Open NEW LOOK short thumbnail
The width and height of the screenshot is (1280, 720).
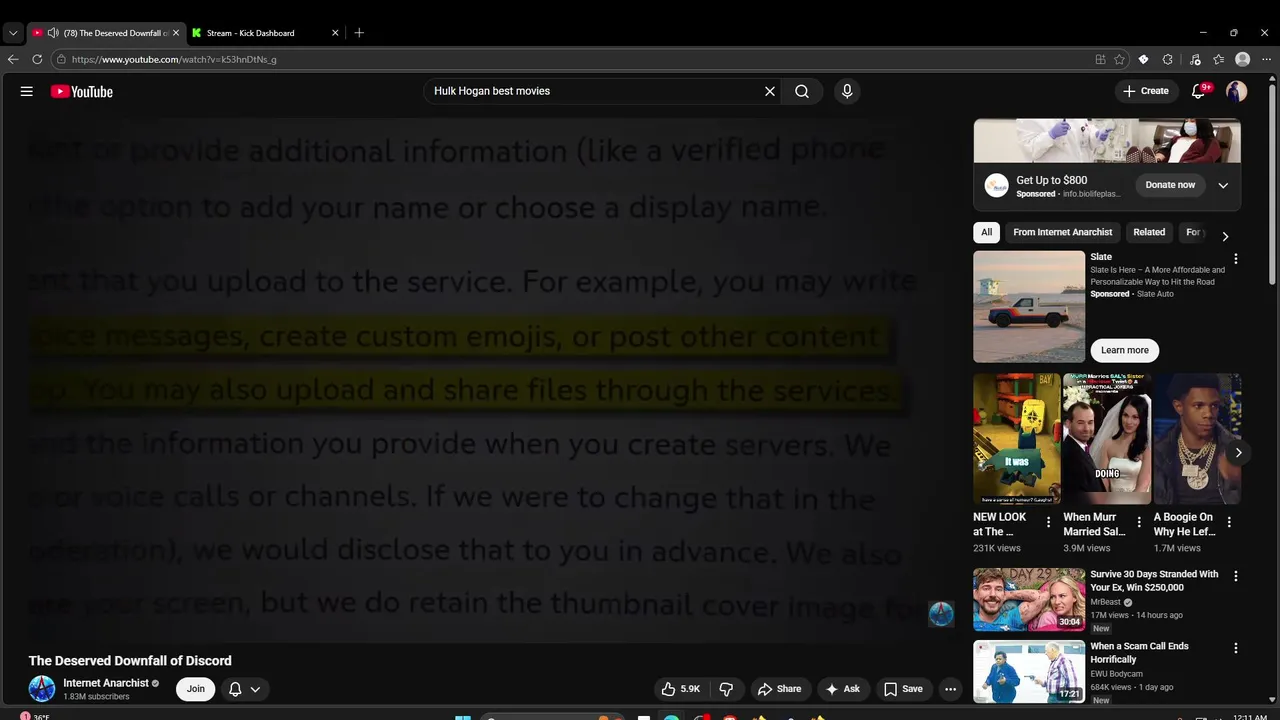[1016, 439]
